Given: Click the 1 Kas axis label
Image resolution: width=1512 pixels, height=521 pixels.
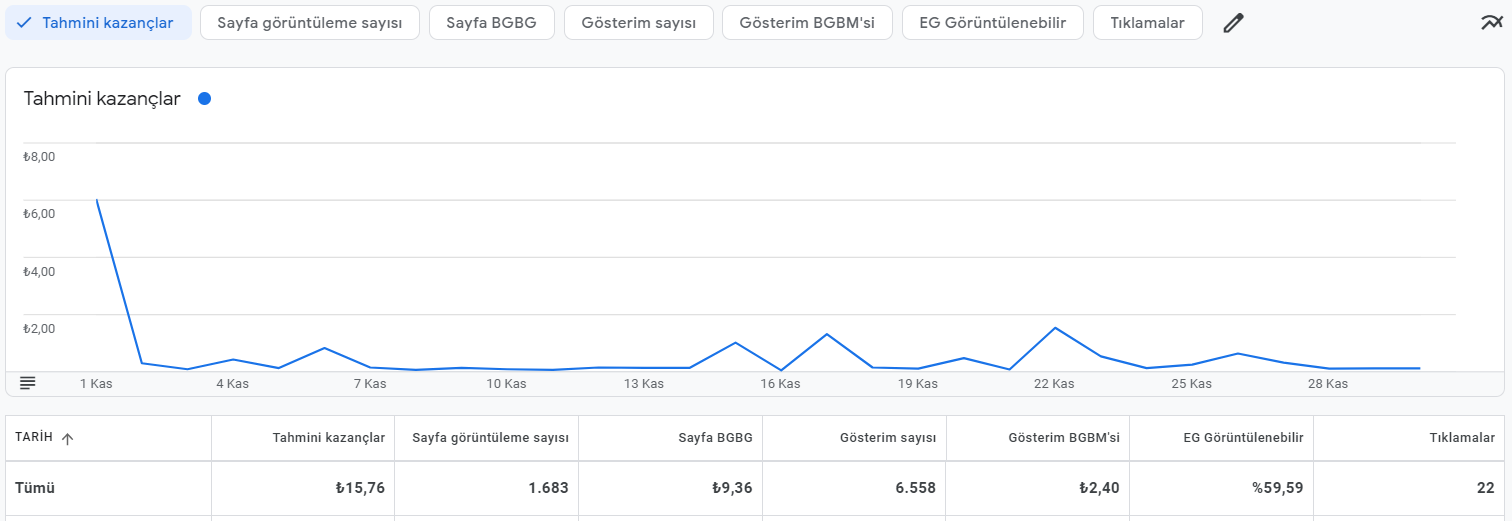Looking at the screenshot, I should pyautogui.click(x=96, y=384).
